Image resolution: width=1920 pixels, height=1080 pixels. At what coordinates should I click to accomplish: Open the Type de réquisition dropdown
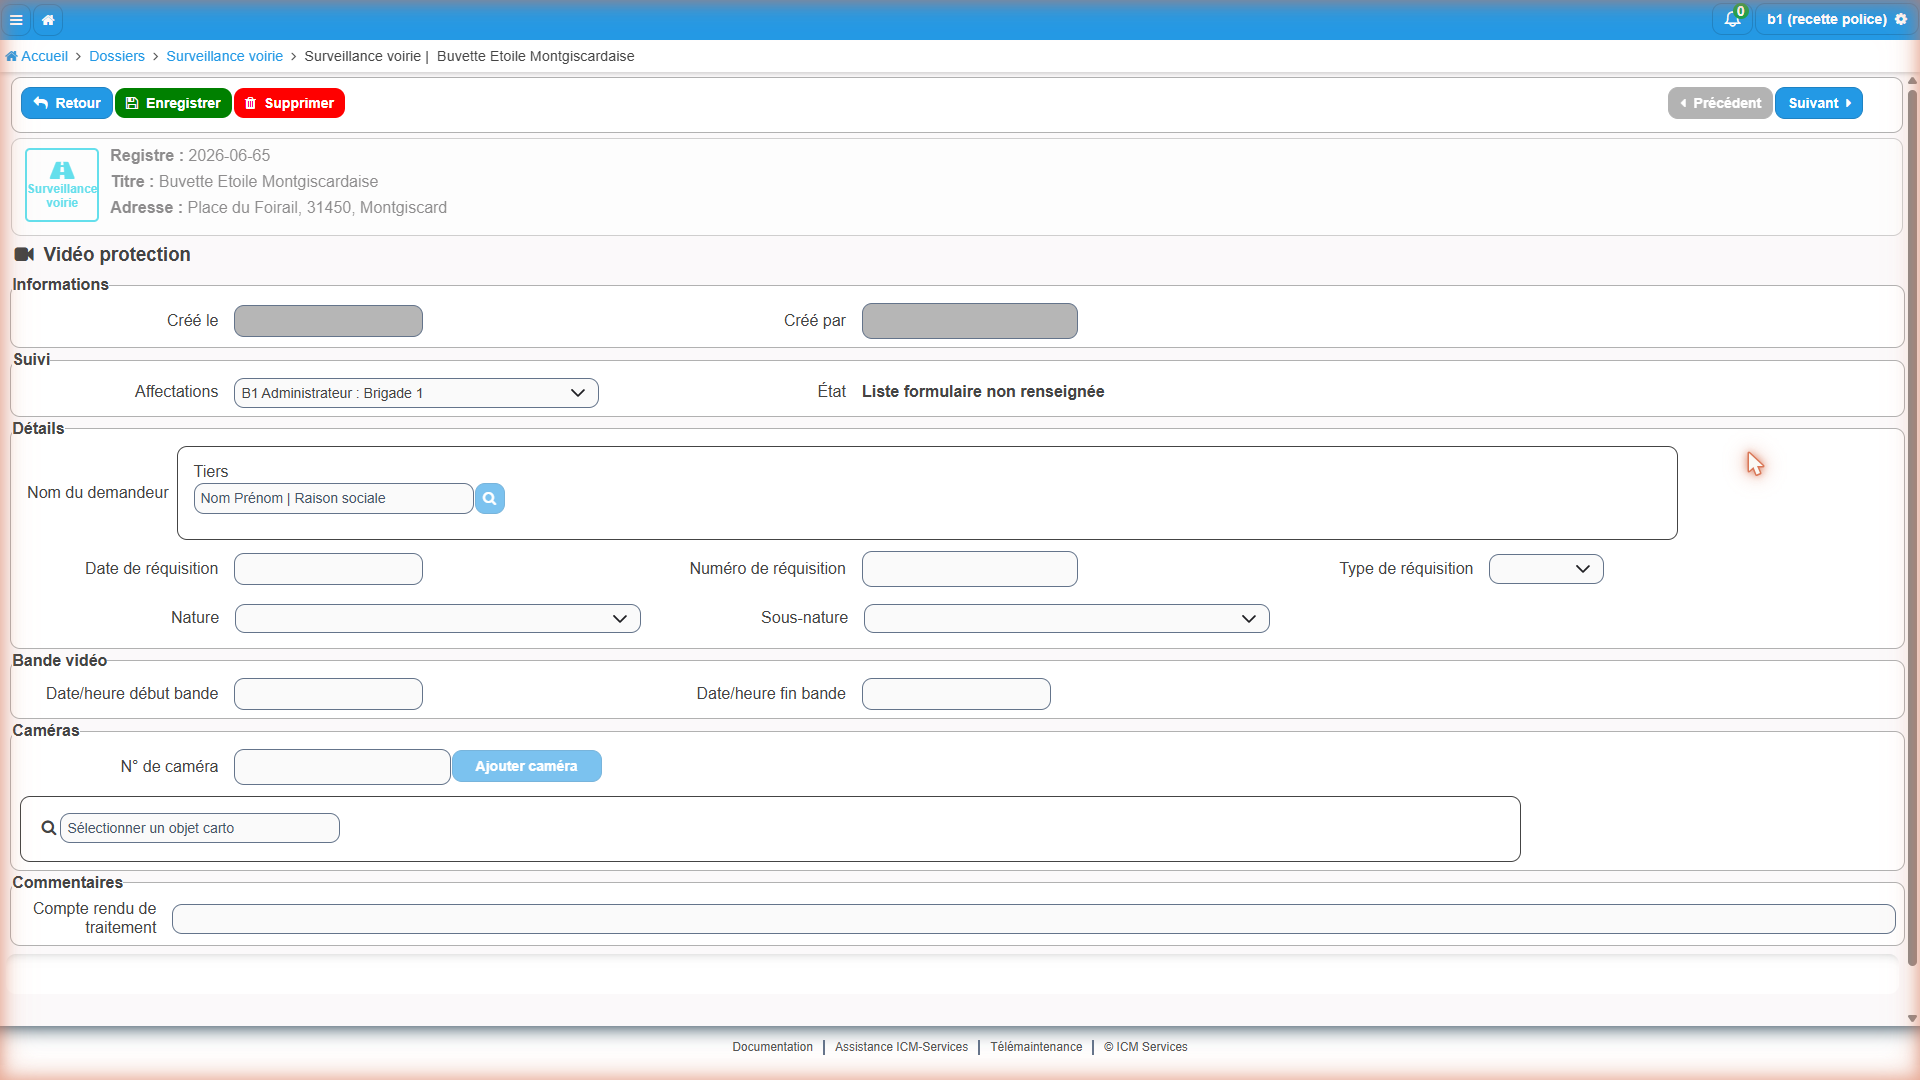click(x=1546, y=569)
